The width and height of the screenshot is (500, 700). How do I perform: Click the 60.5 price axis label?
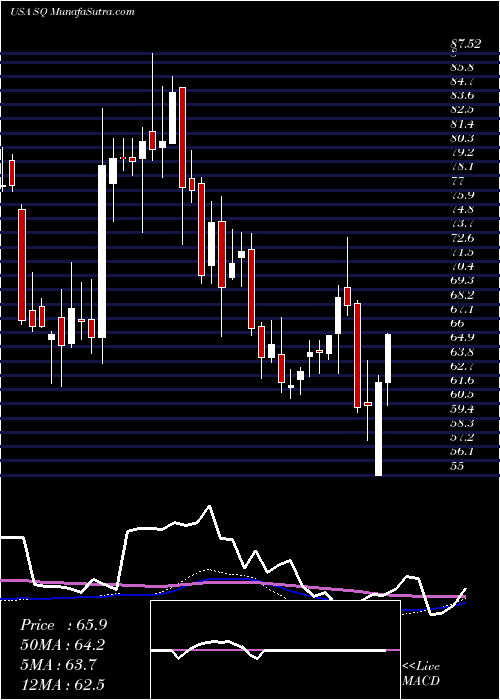(463, 394)
